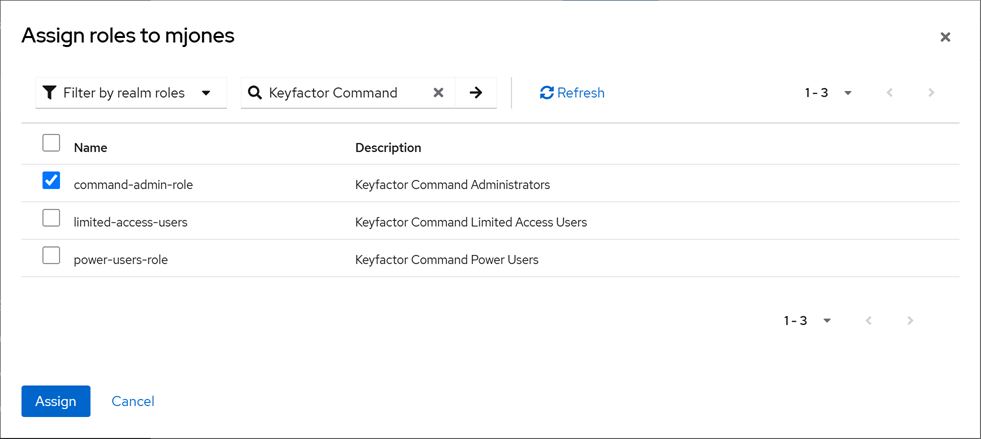Select the power-users-role checkbox
Screen dimensions: 981x439
[51, 256]
